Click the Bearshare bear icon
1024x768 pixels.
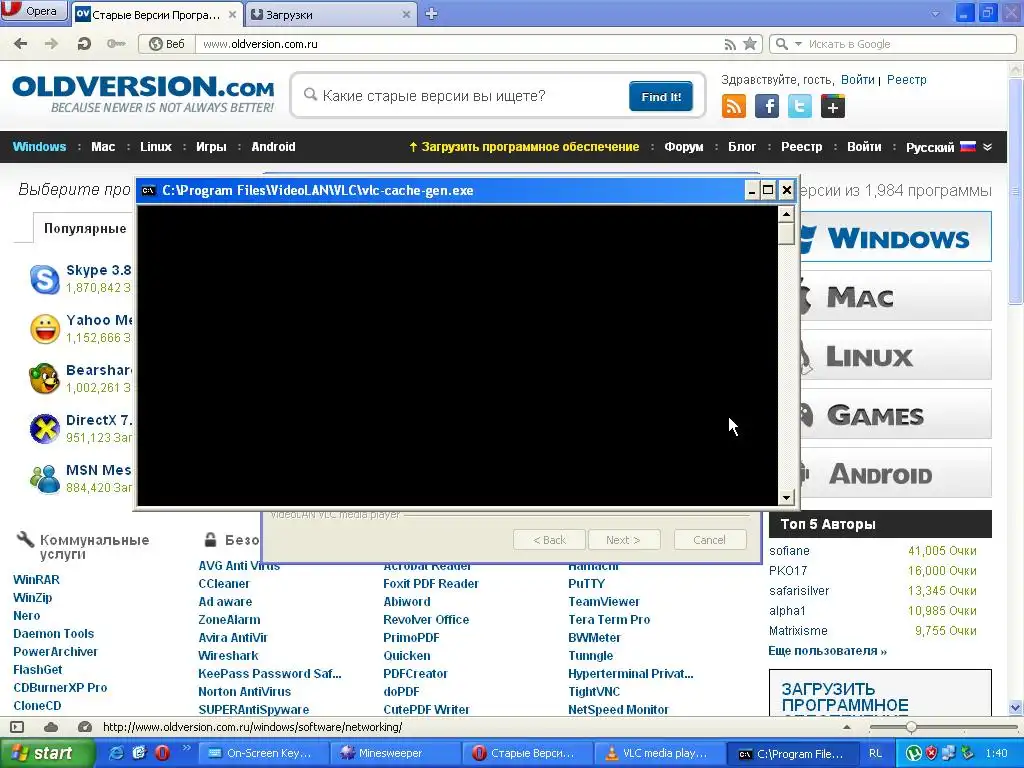(45, 379)
